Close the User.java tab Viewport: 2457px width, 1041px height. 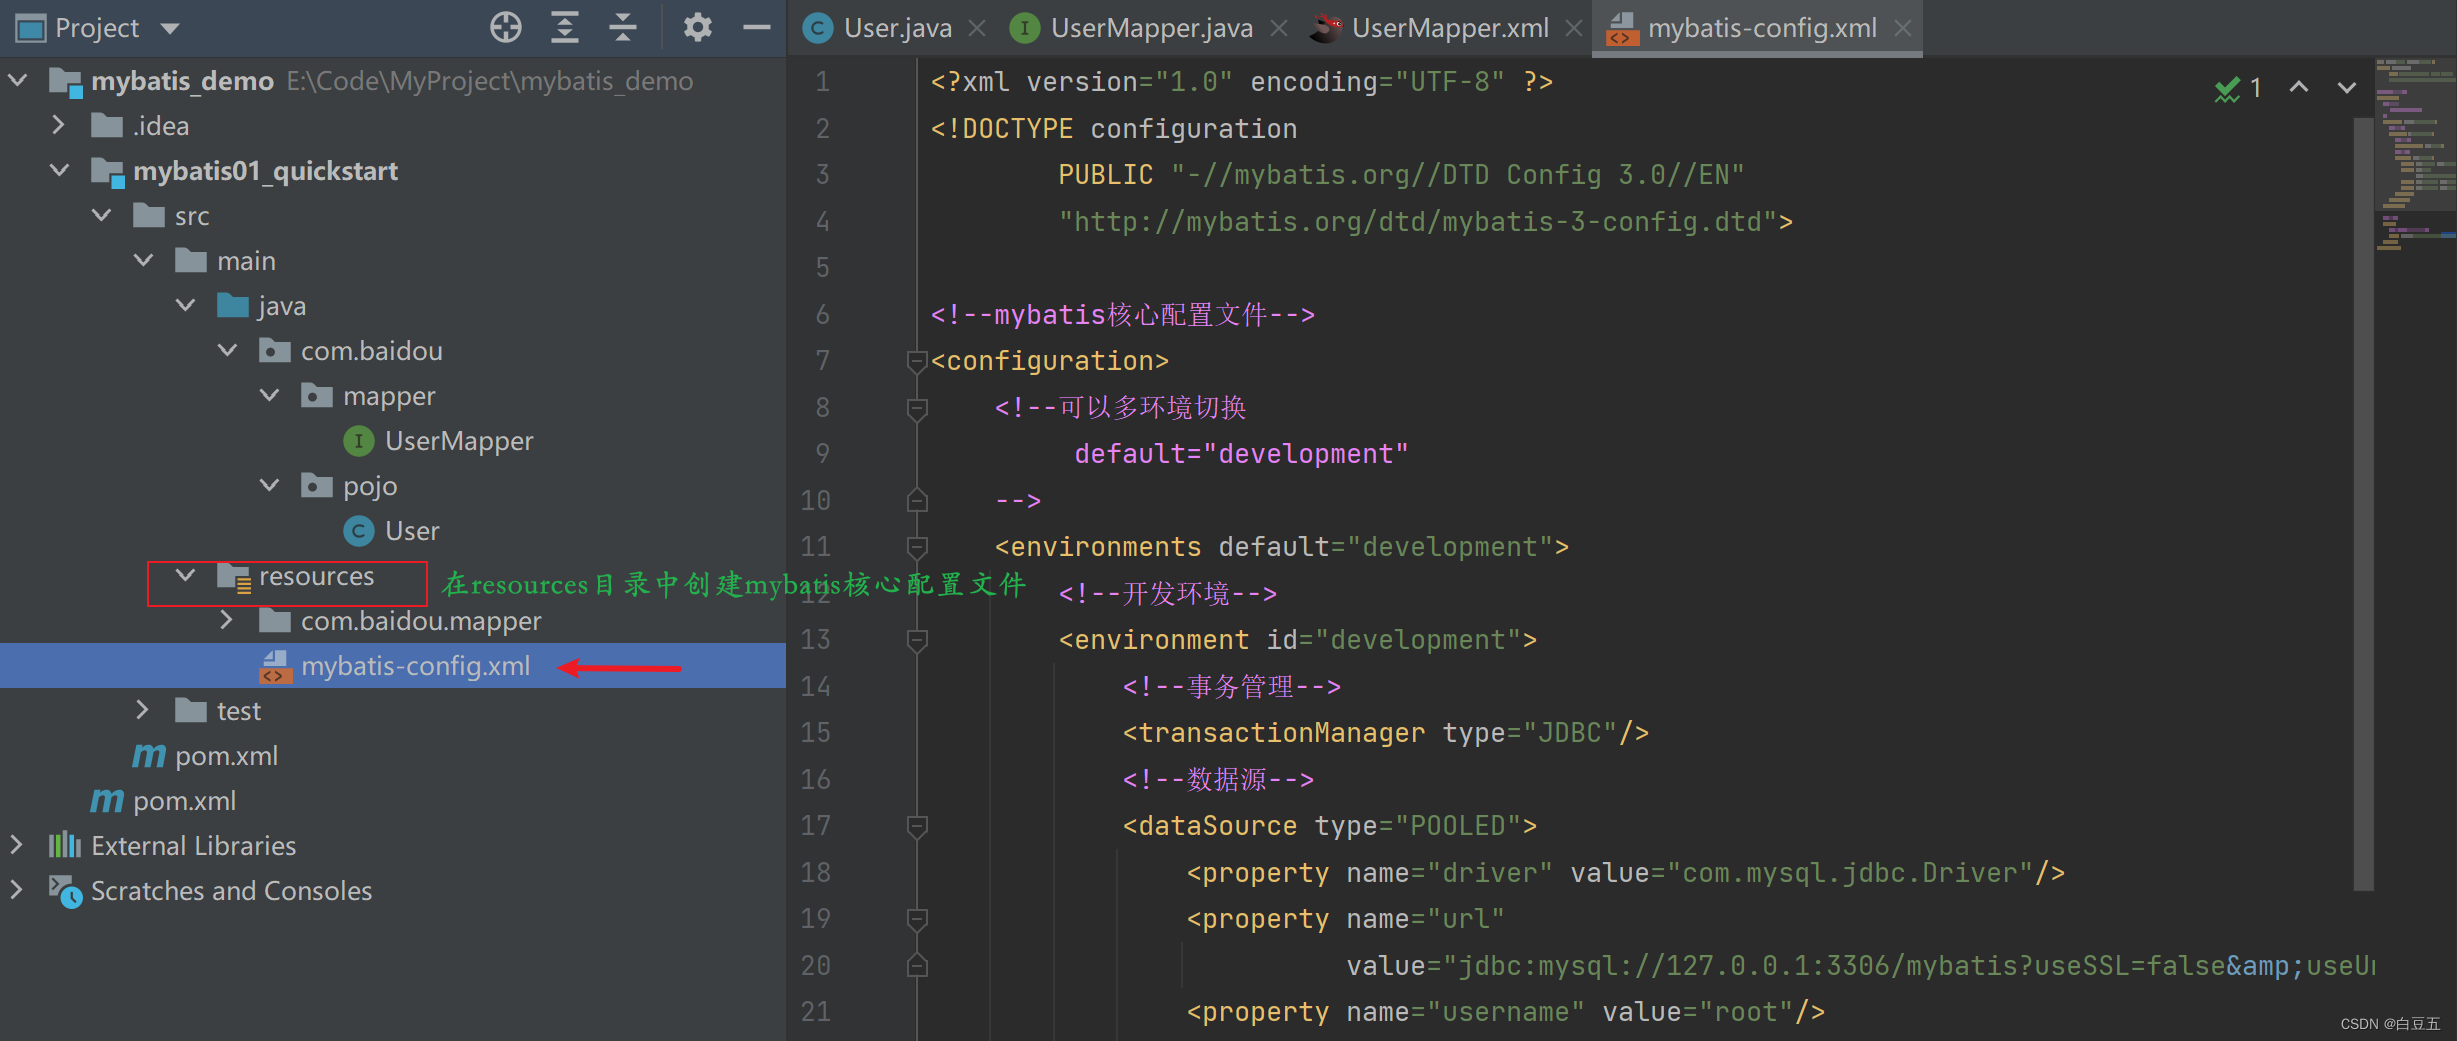pyautogui.click(x=978, y=29)
